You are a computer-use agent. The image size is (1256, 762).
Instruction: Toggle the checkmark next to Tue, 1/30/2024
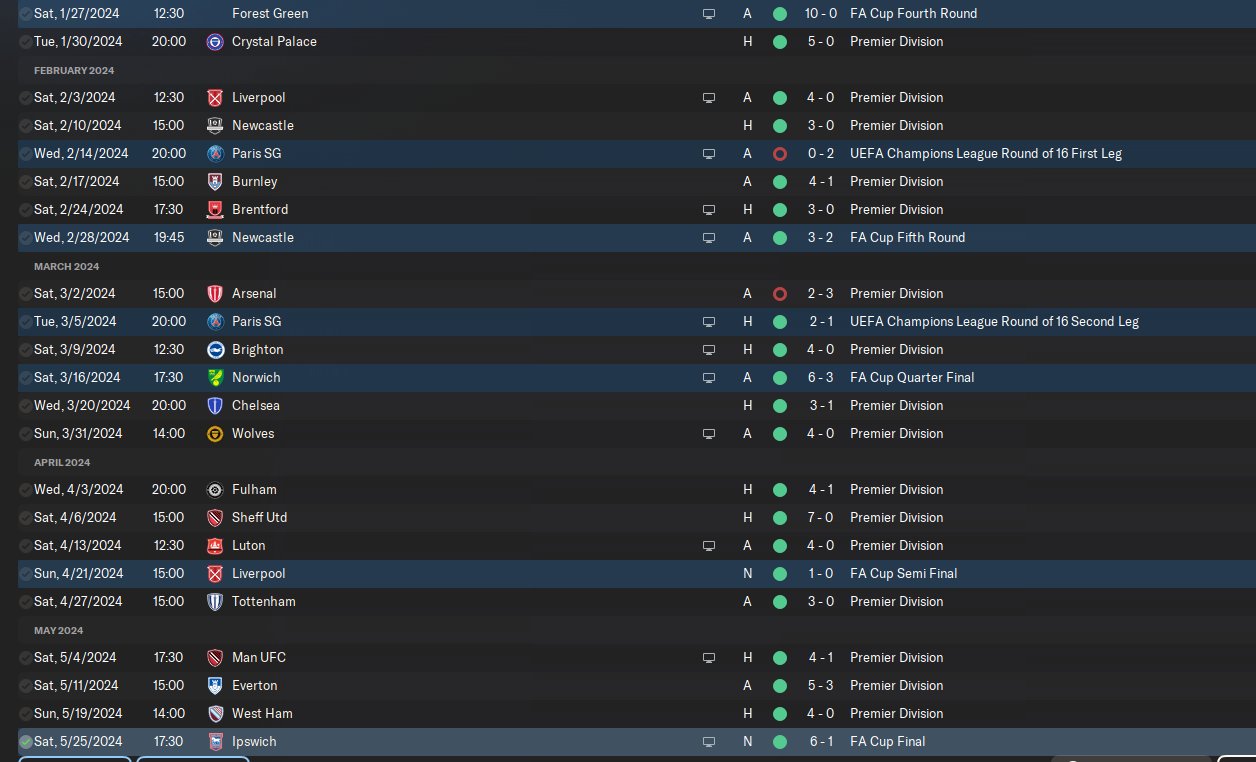click(x=26, y=42)
